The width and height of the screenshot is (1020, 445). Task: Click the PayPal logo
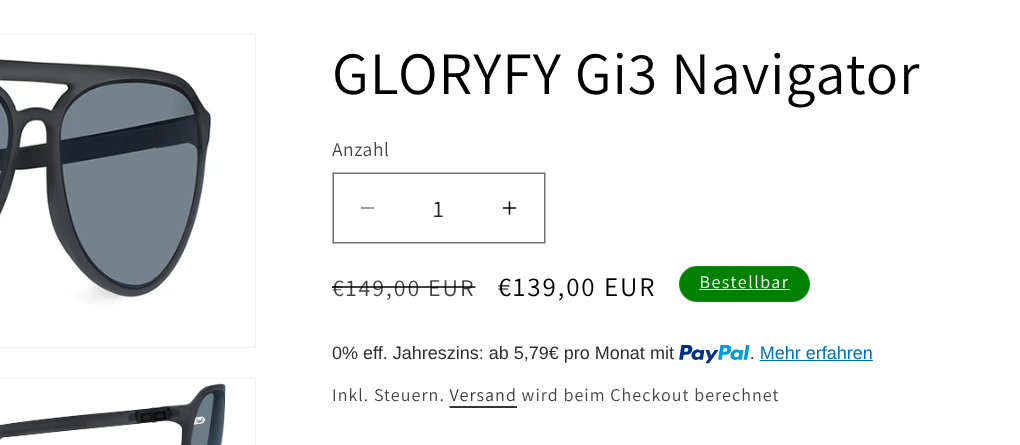pyautogui.click(x=714, y=353)
